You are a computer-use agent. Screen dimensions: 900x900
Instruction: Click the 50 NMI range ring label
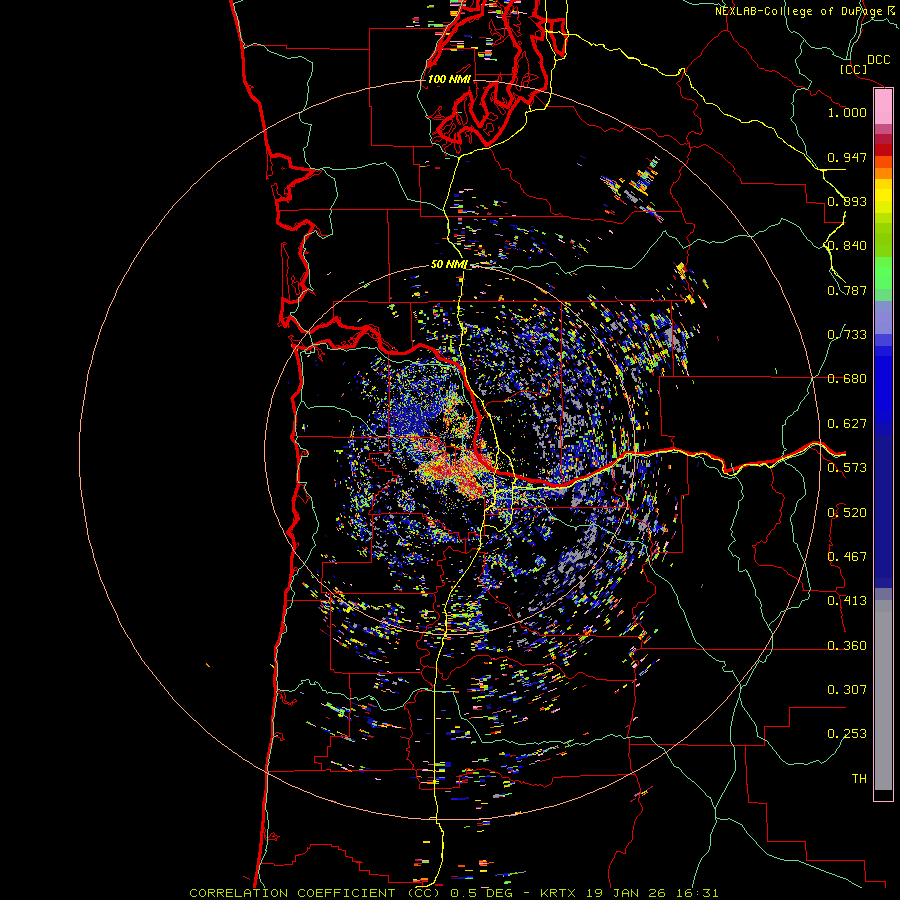pyautogui.click(x=449, y=265)
